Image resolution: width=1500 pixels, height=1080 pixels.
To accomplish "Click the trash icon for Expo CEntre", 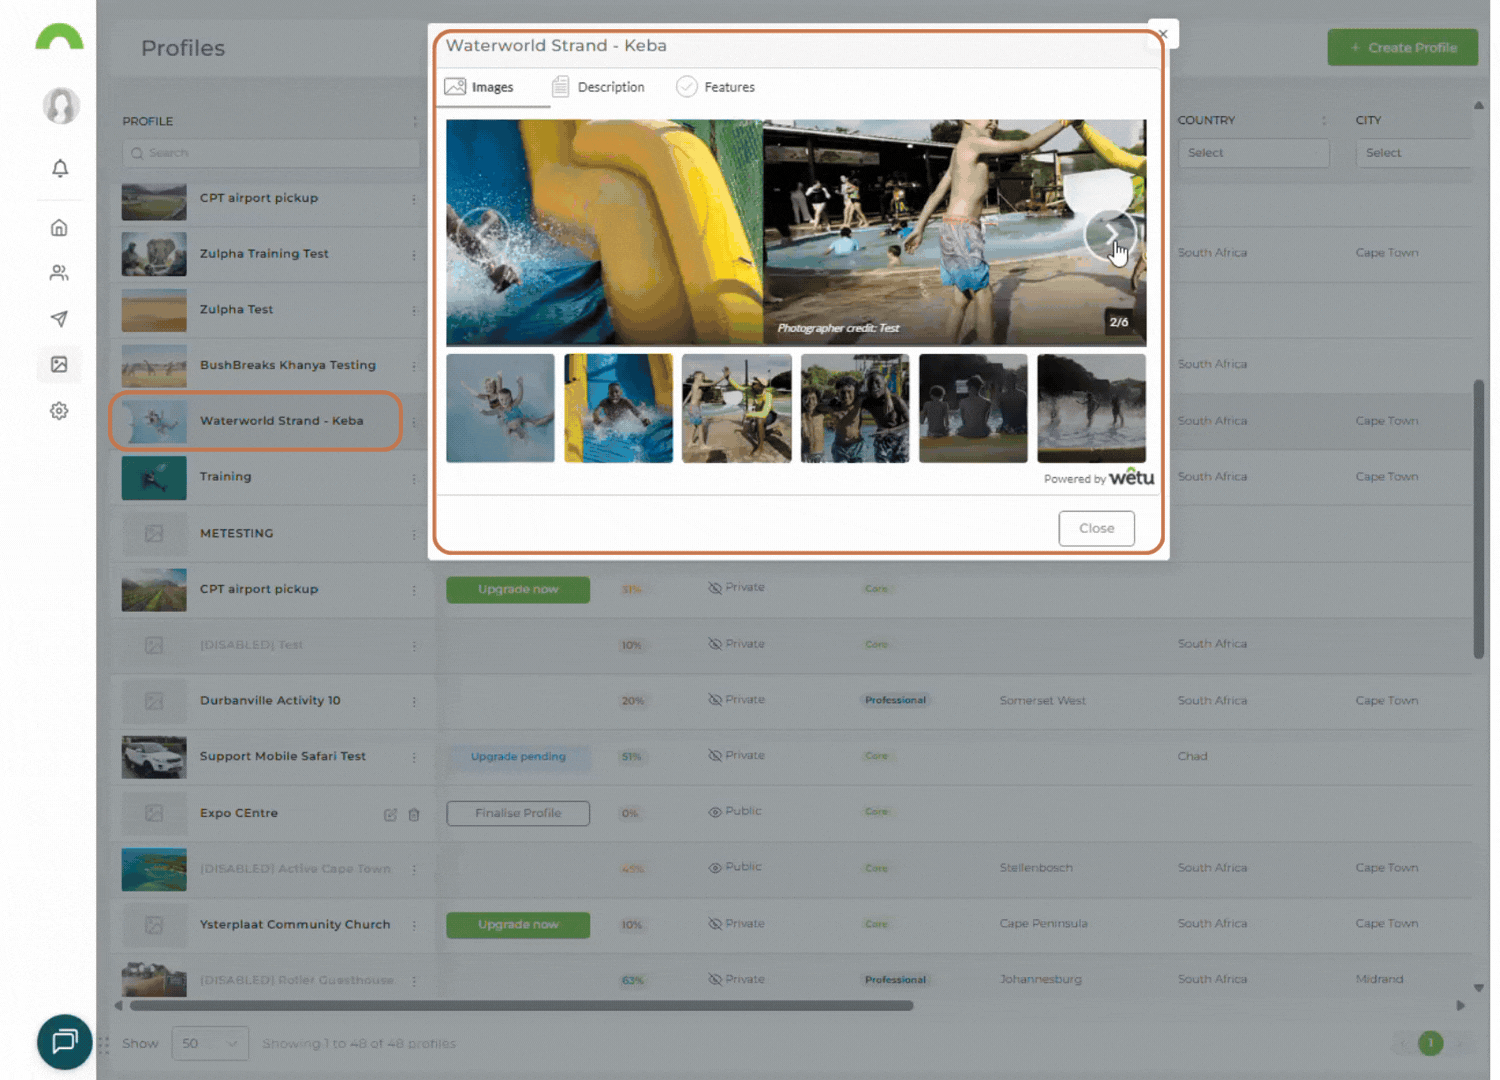I will (x=414, y=815).
